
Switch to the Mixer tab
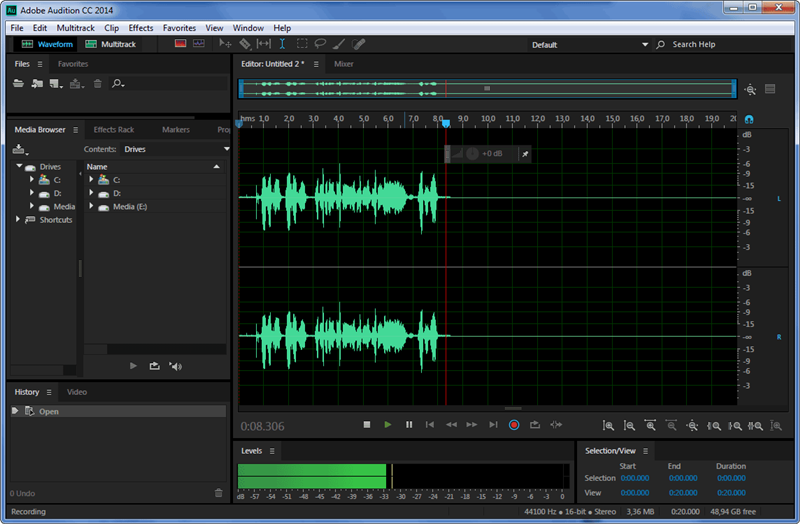343,64
